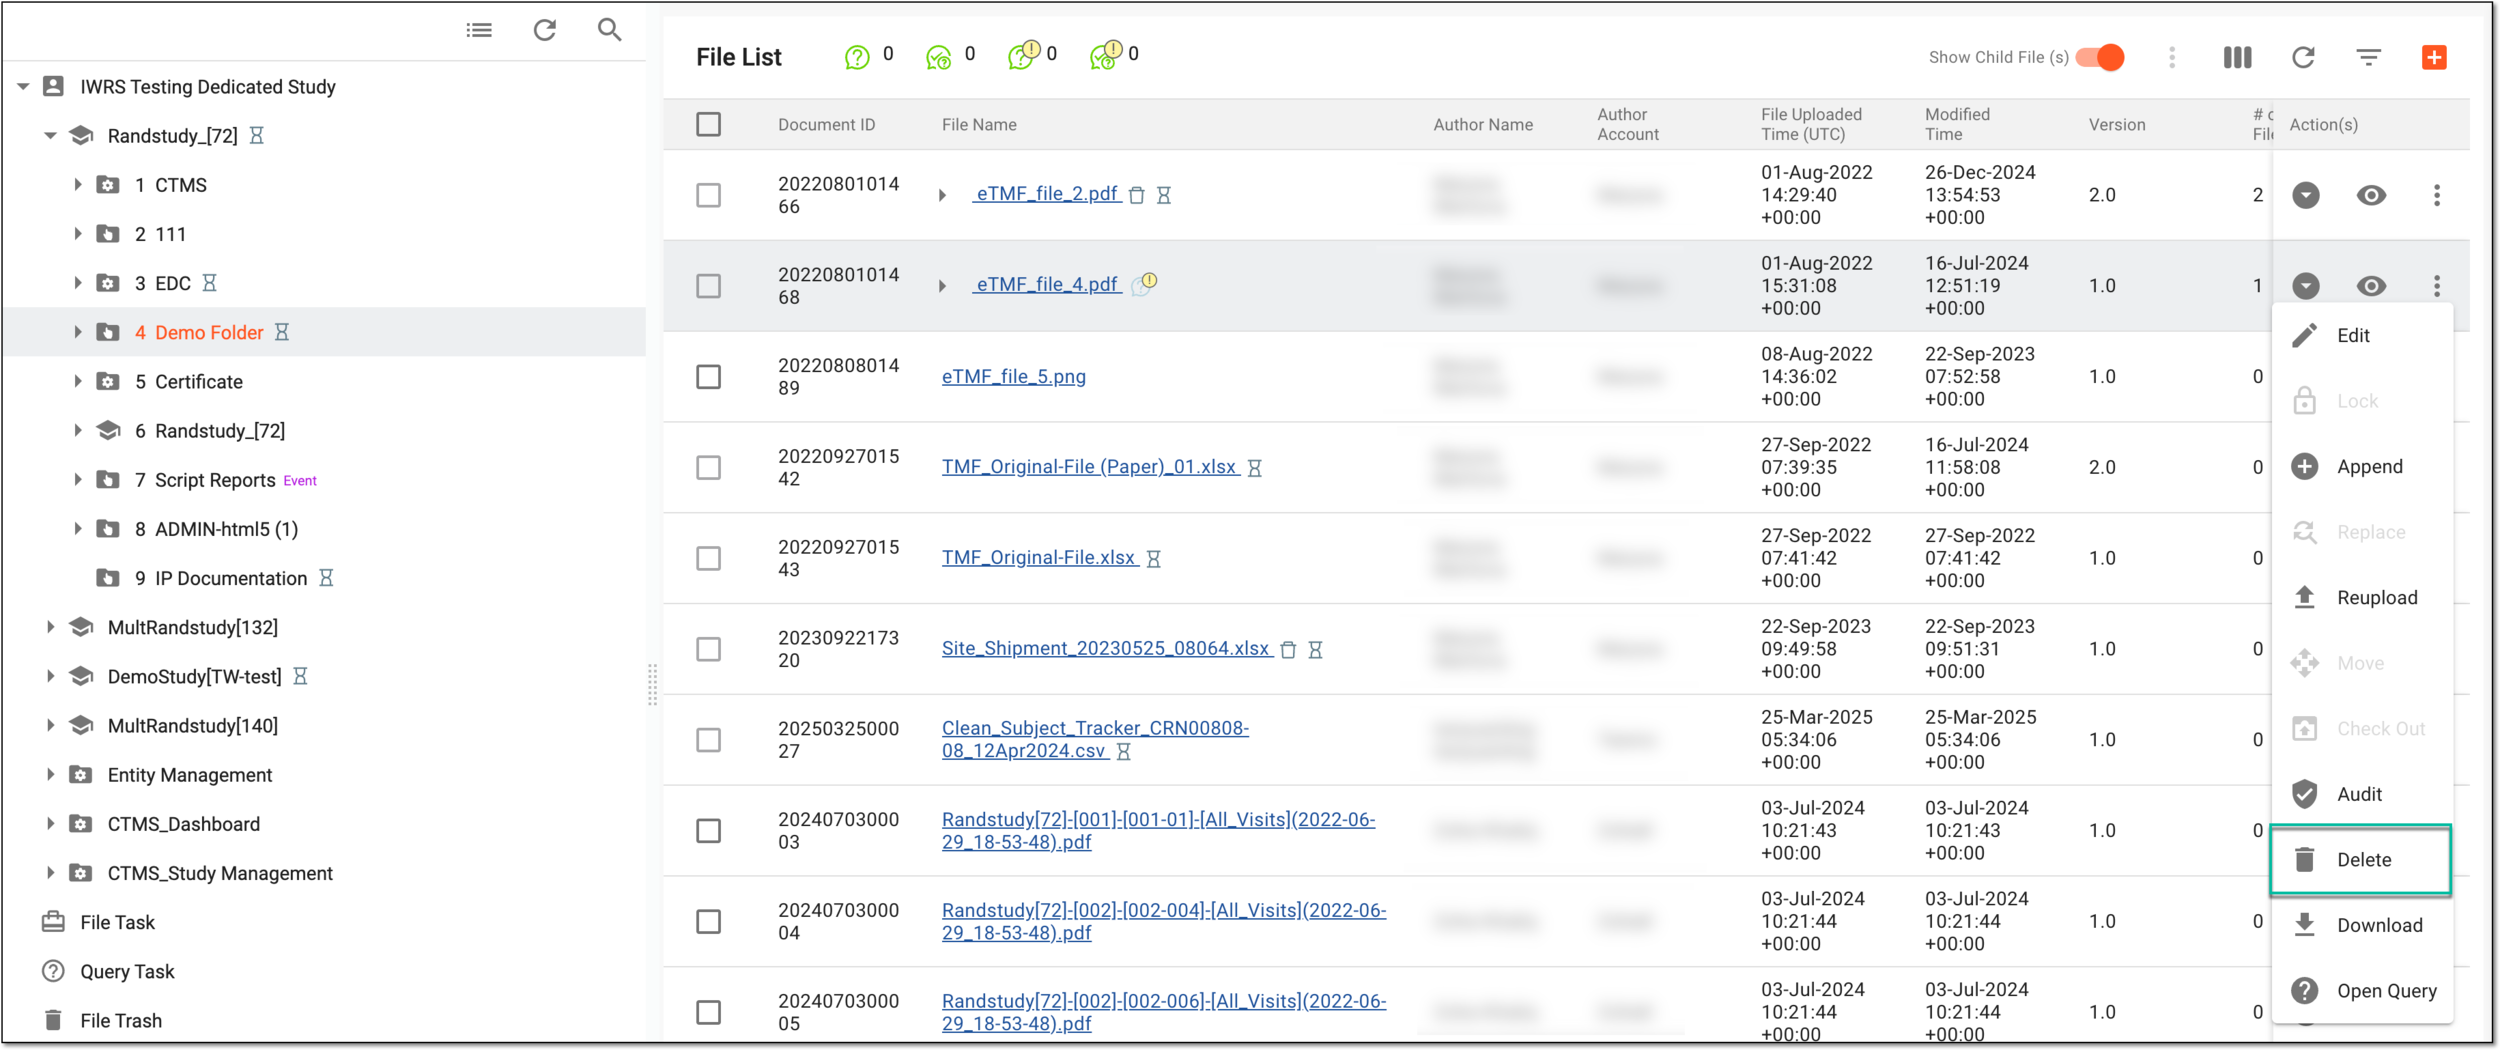The image size is (2500, 1050).
Task: Click hourglass icon next to 3 EDC folder
Action: pyautogui.click(x=209, y=283)
